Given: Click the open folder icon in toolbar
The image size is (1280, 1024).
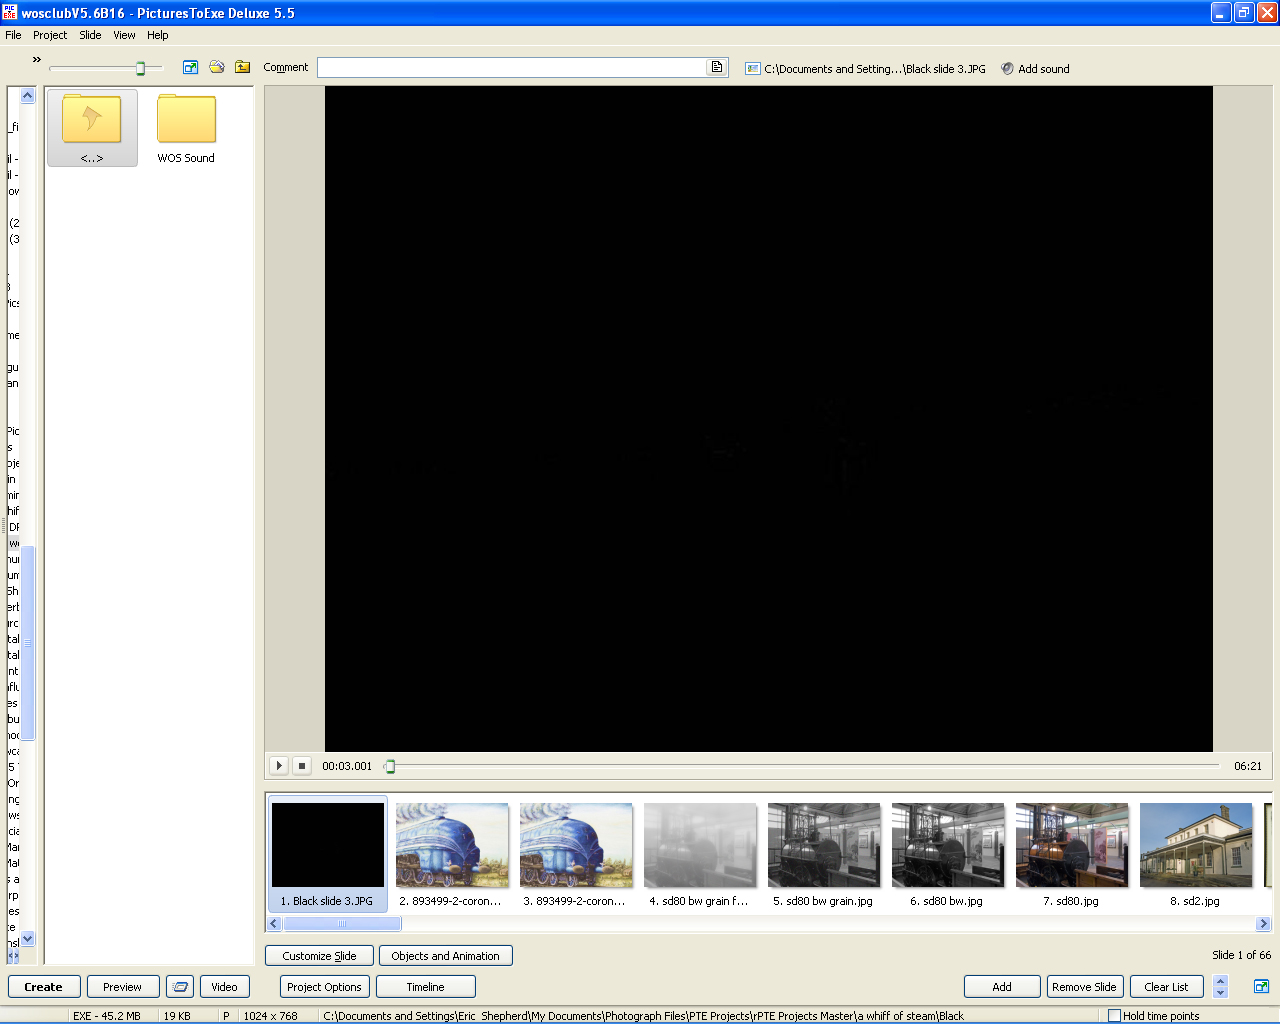Looking at the screenshot, I should tap(217, 67).
